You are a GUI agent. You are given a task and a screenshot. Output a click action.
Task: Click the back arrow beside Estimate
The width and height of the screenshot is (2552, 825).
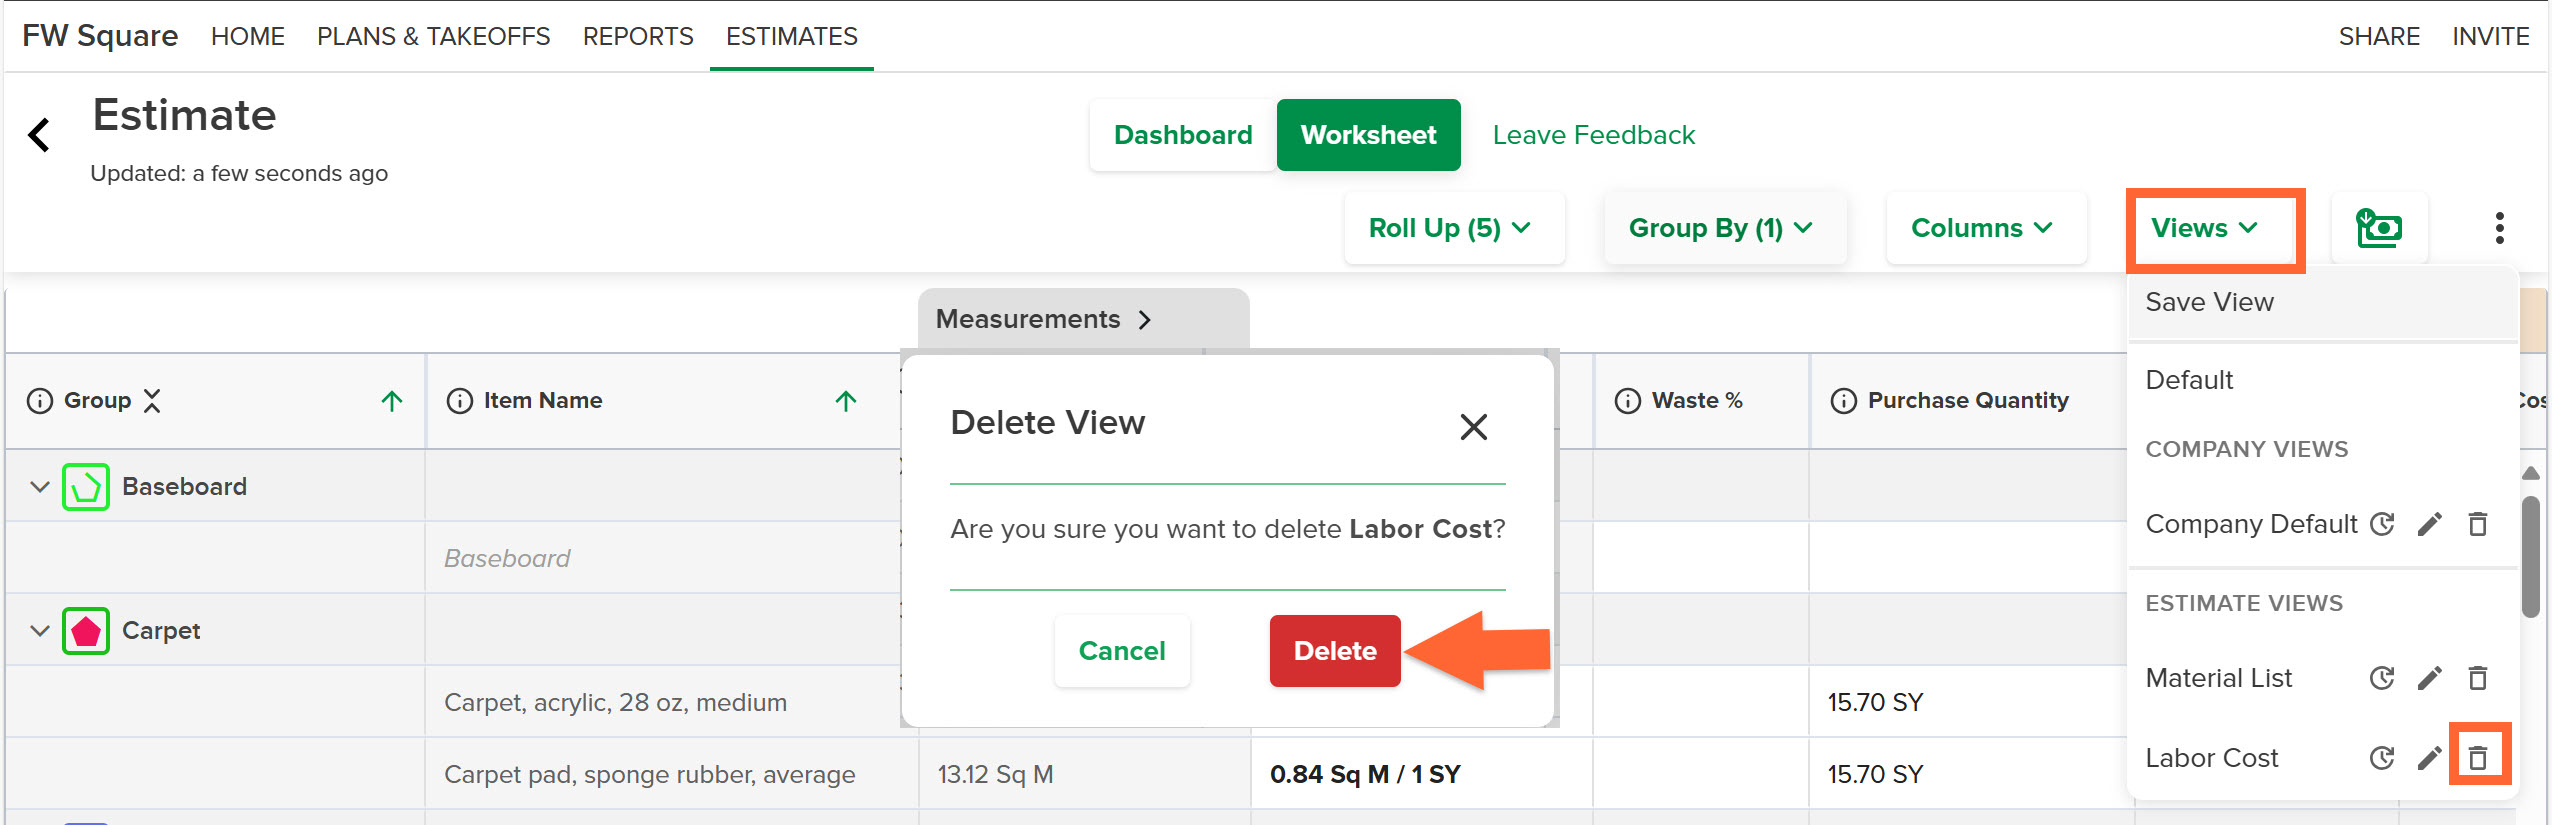(x=39, y=135)
